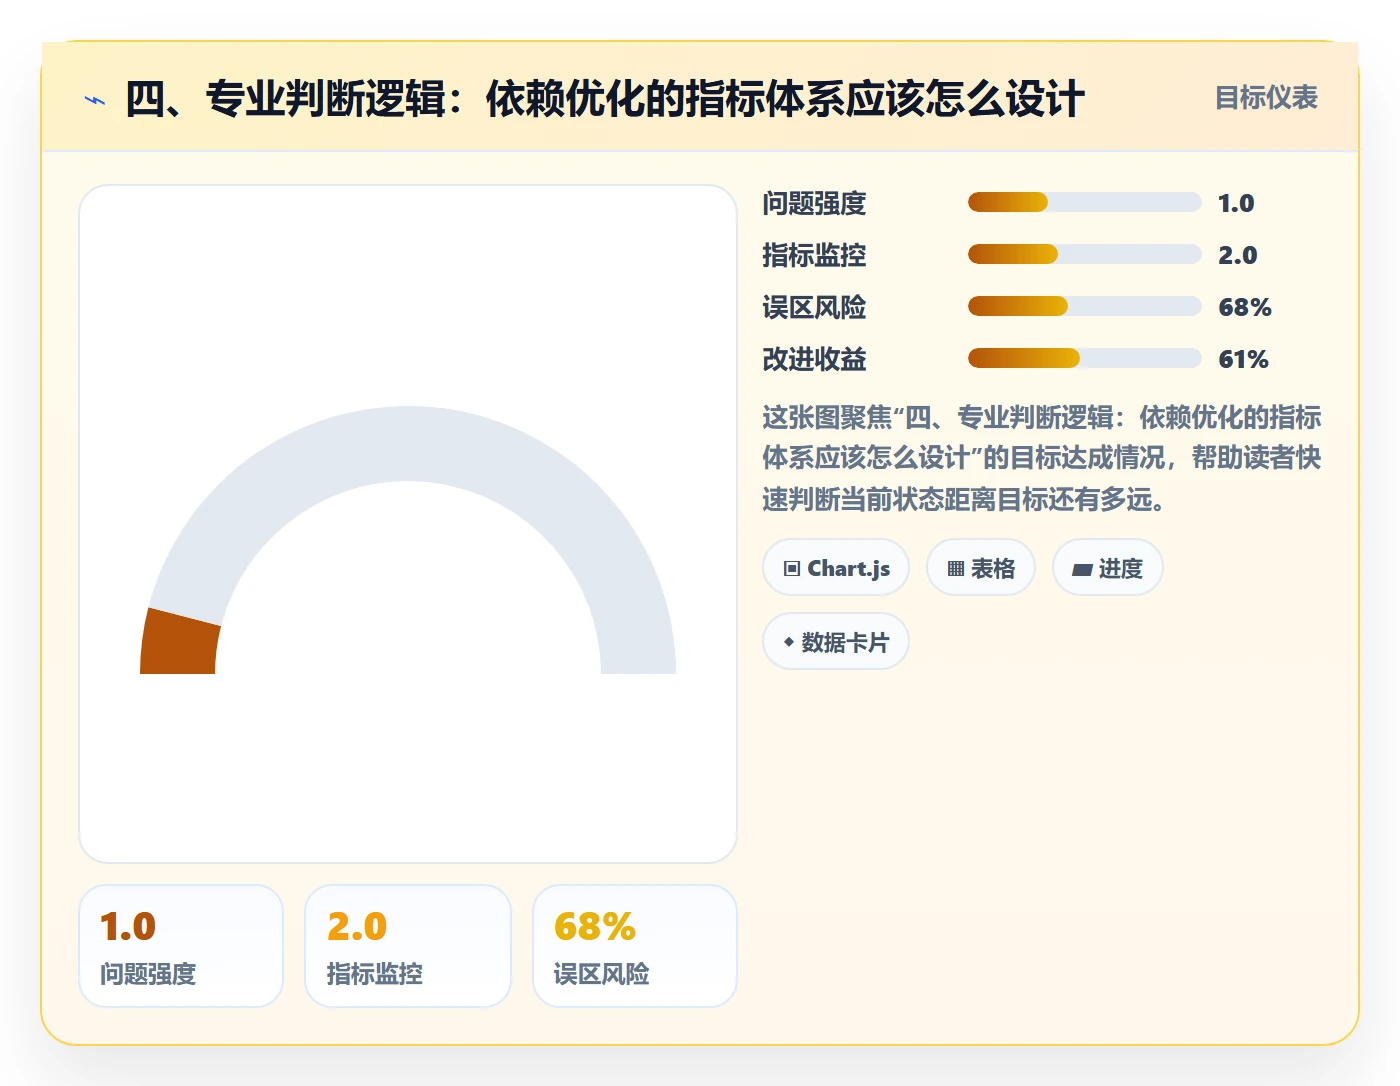
Task: Click the lightning bolt icon in header
Action: coord(95,100)
